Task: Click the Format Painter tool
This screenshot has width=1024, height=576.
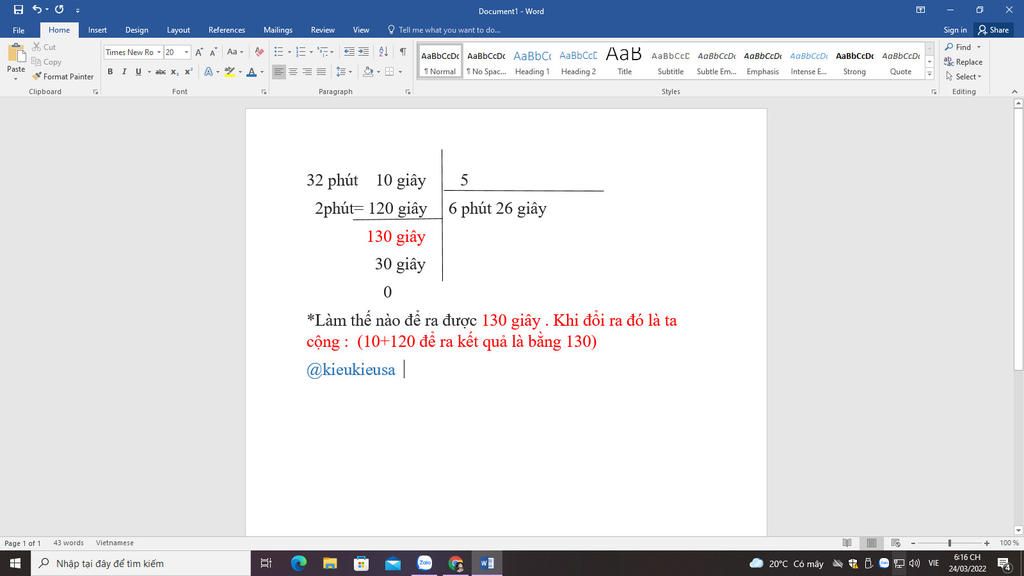Action: click(63, 76)
